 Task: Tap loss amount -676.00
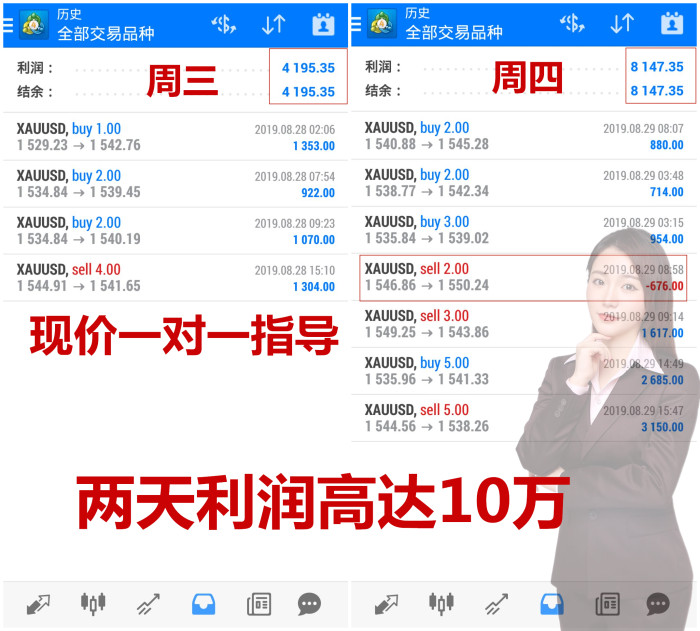pyautogui.click(x=665, y=286)
